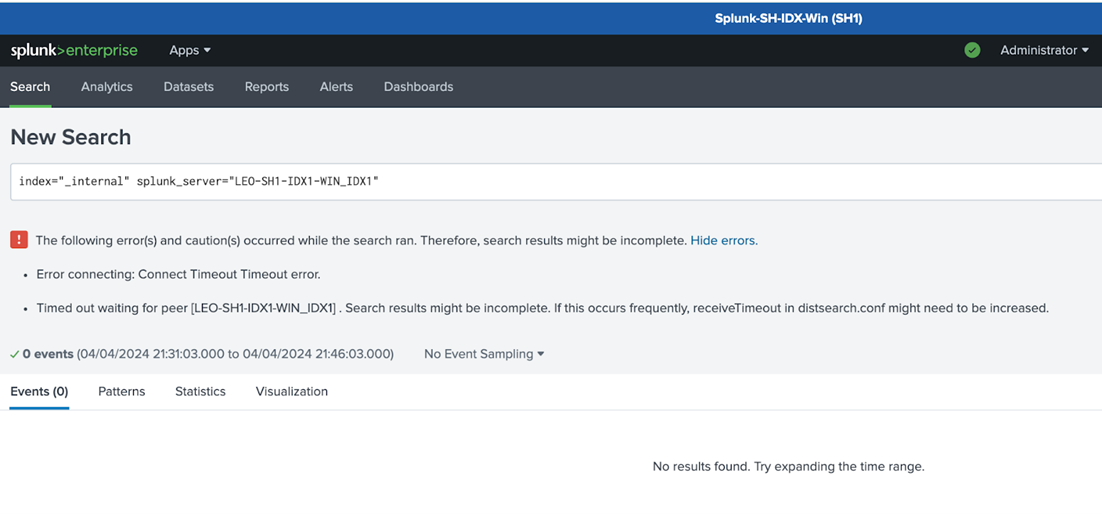Open the Administrator user menu
The height and width of the screenshot is (514, 1102).
pos(1044,51)
